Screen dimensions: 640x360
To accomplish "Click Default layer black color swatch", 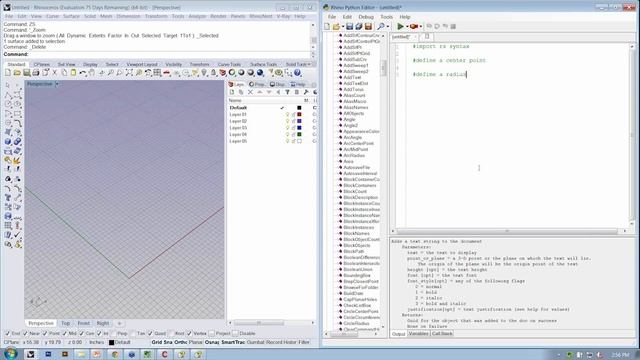I will 299,108.
